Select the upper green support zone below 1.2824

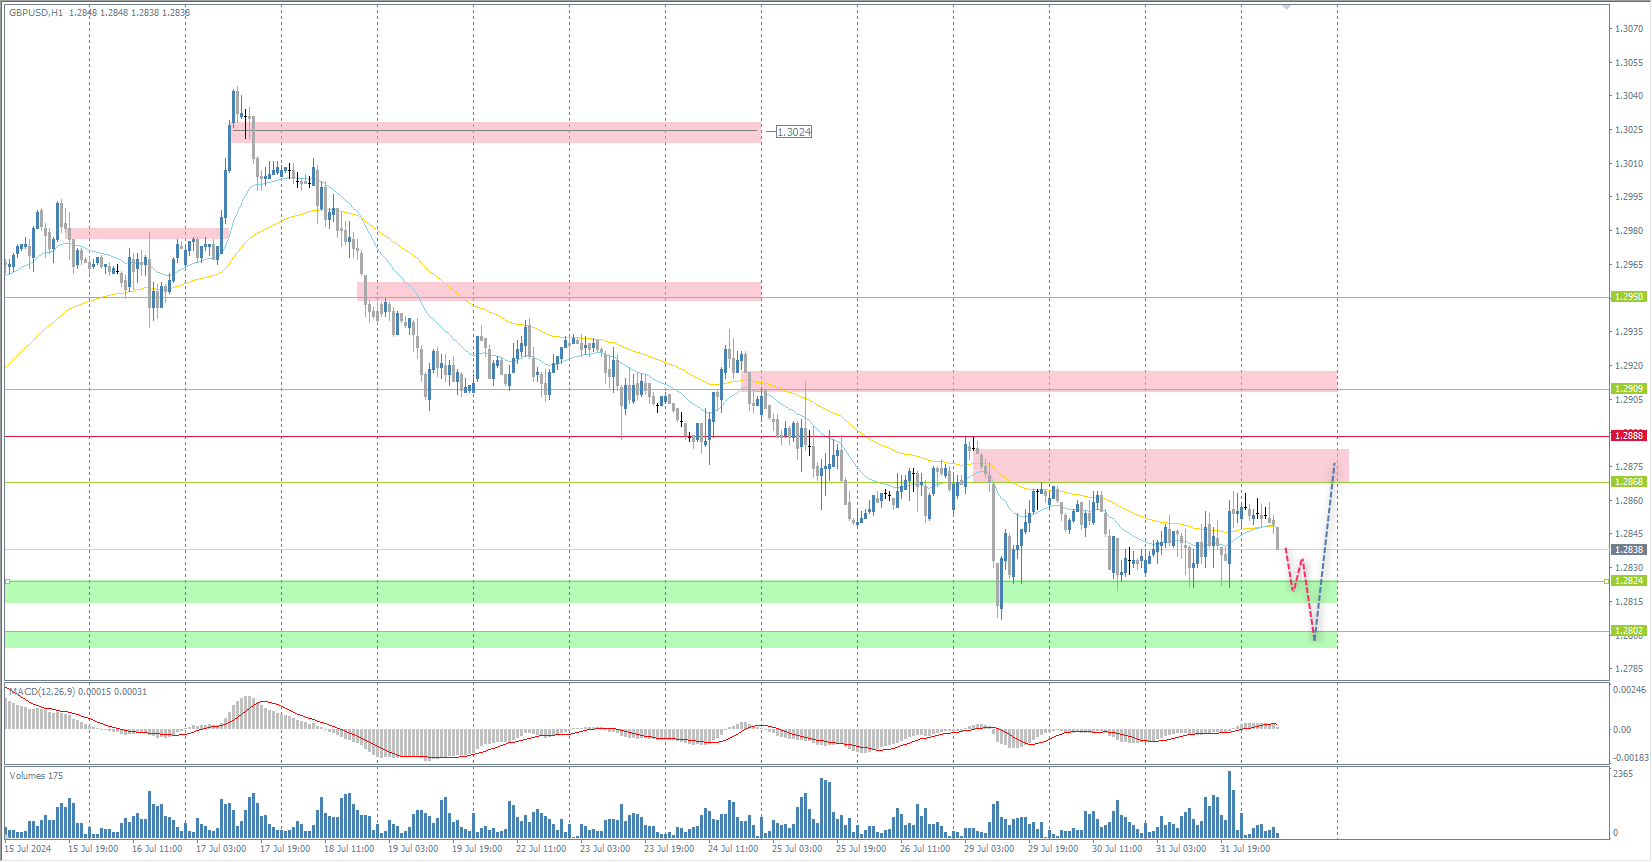[670, 592]
